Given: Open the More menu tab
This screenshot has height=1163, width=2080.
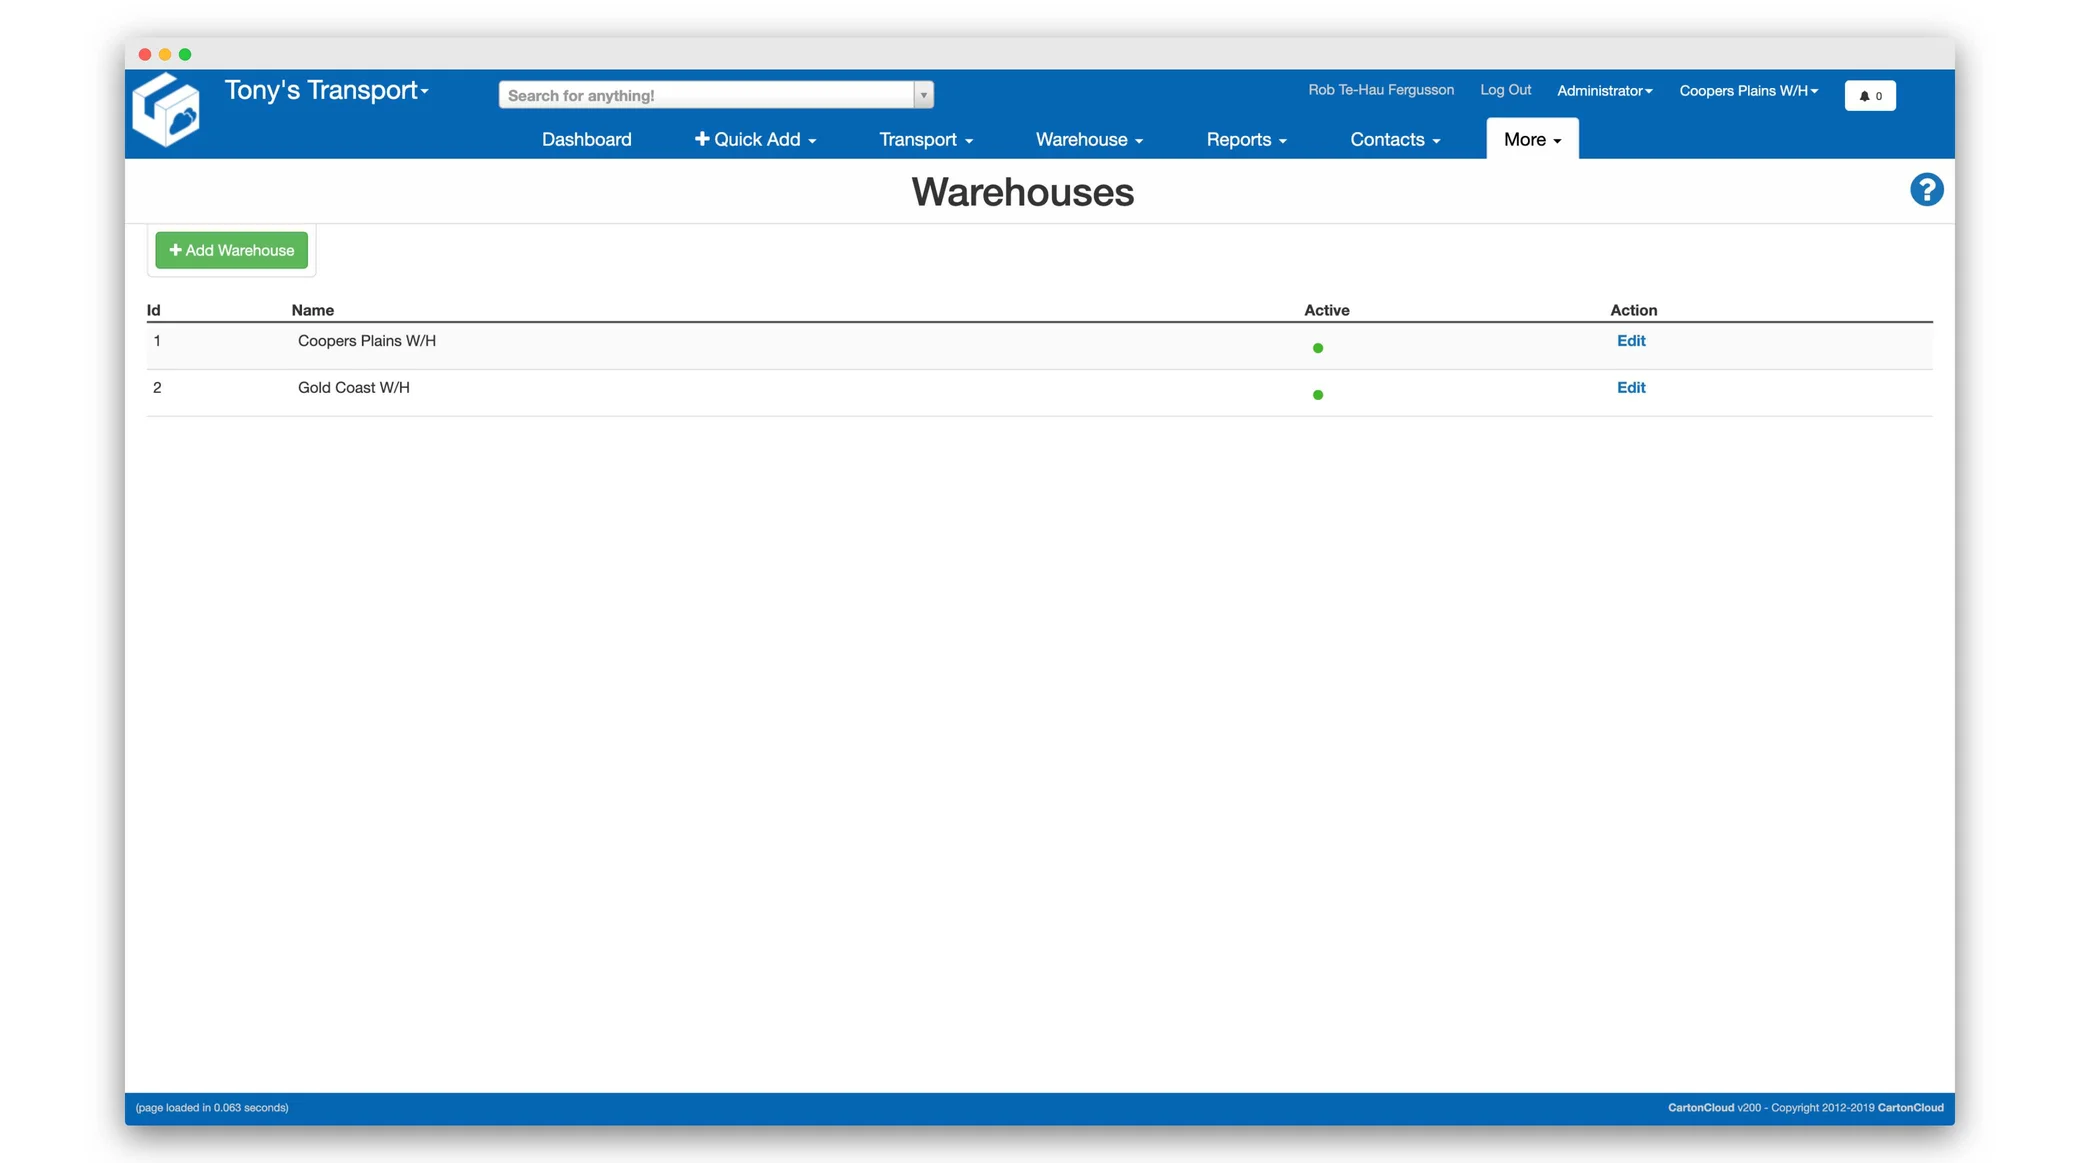Looking at the screenshot, I should point(1531,140).
